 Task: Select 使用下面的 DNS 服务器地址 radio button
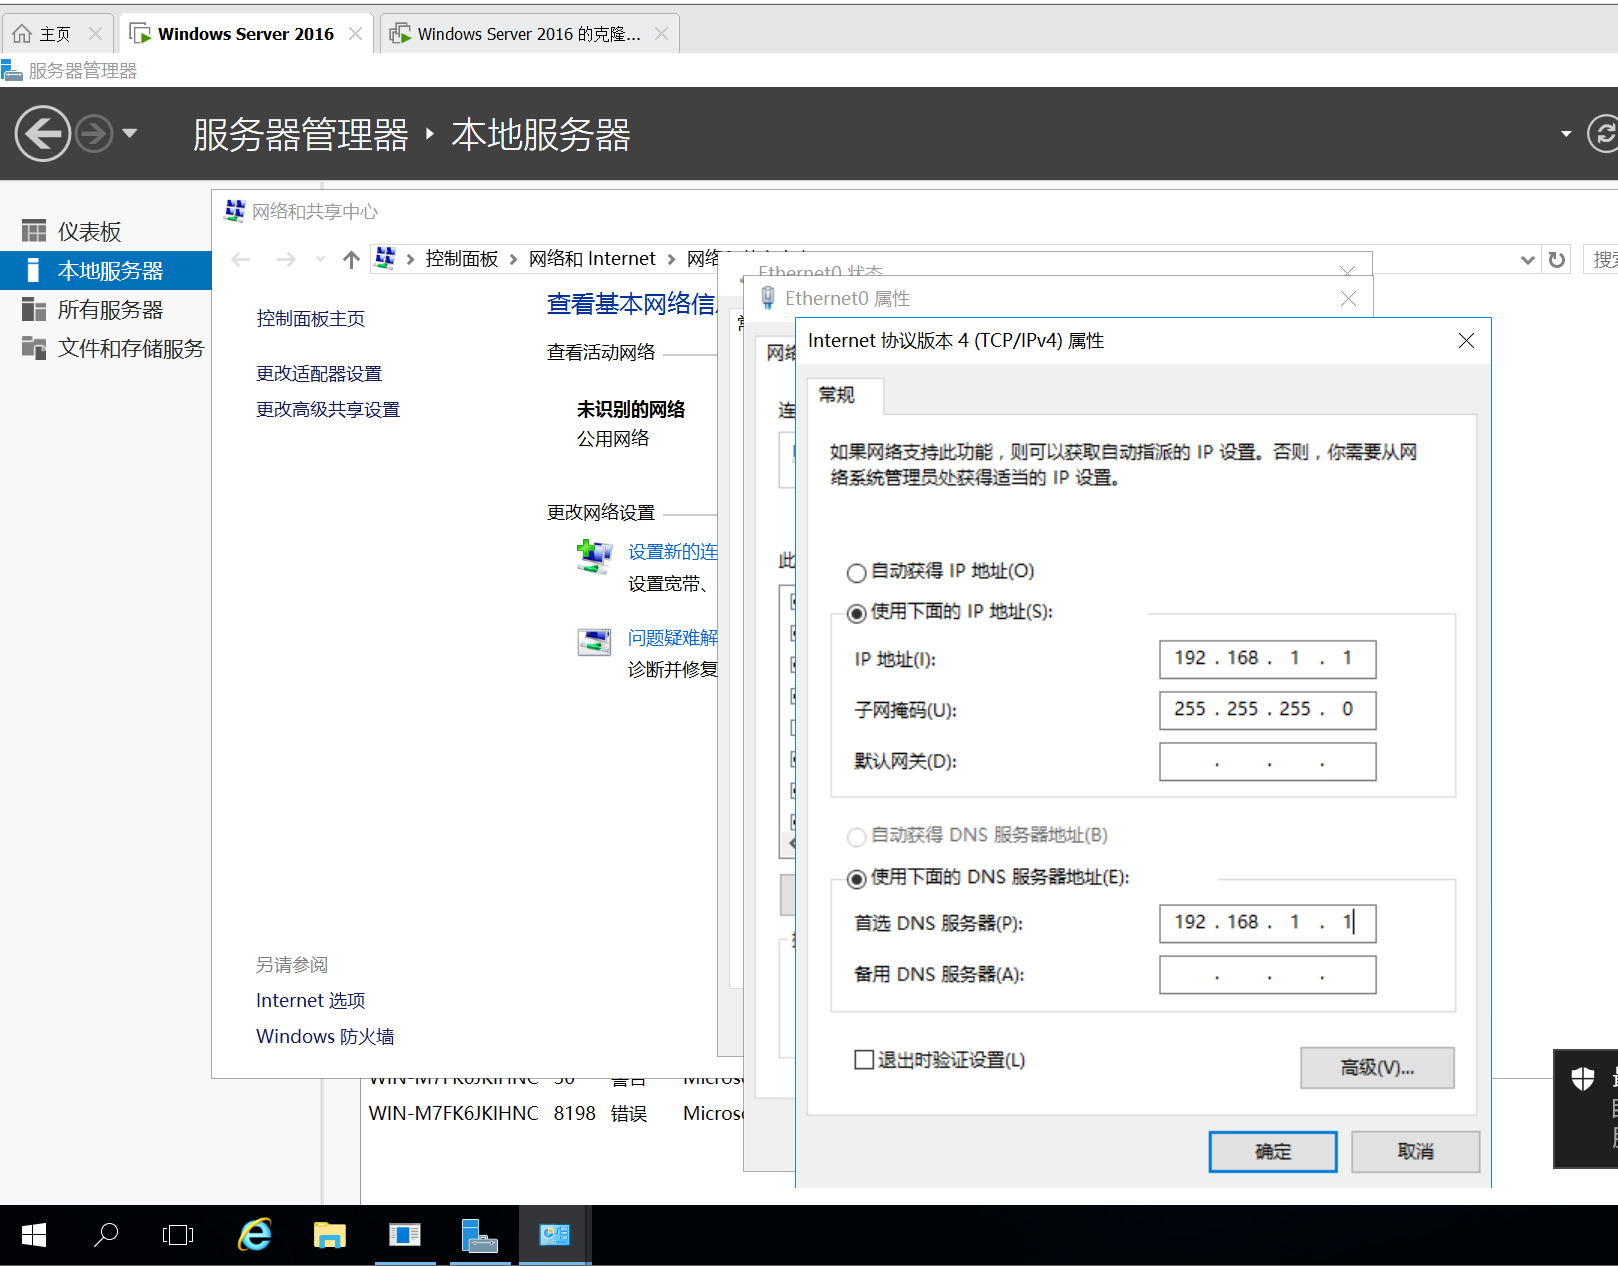click(856, 879)
